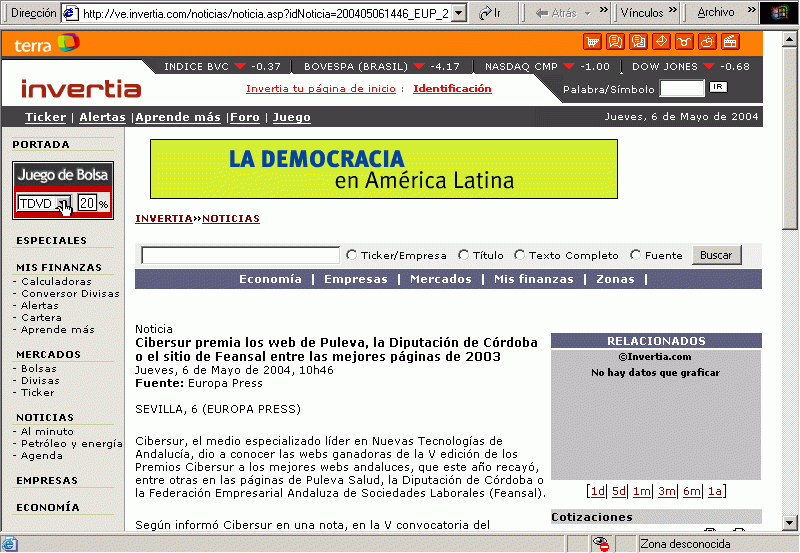Open the Aprende más top nav link
800x553 pixels.
coord(178,117)
